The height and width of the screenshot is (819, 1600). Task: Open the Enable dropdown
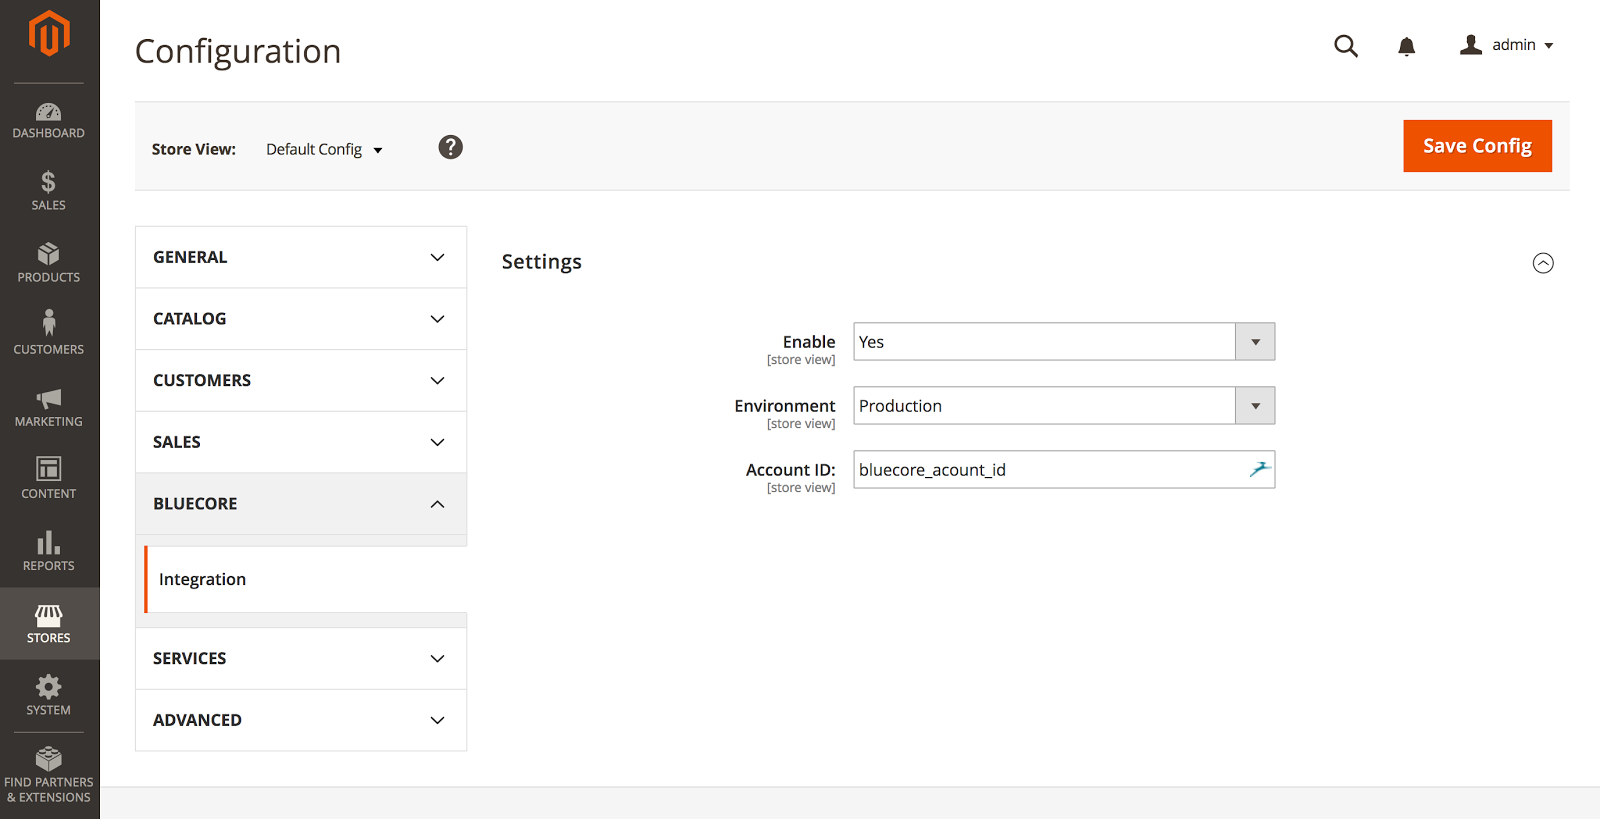[1064, 342]
